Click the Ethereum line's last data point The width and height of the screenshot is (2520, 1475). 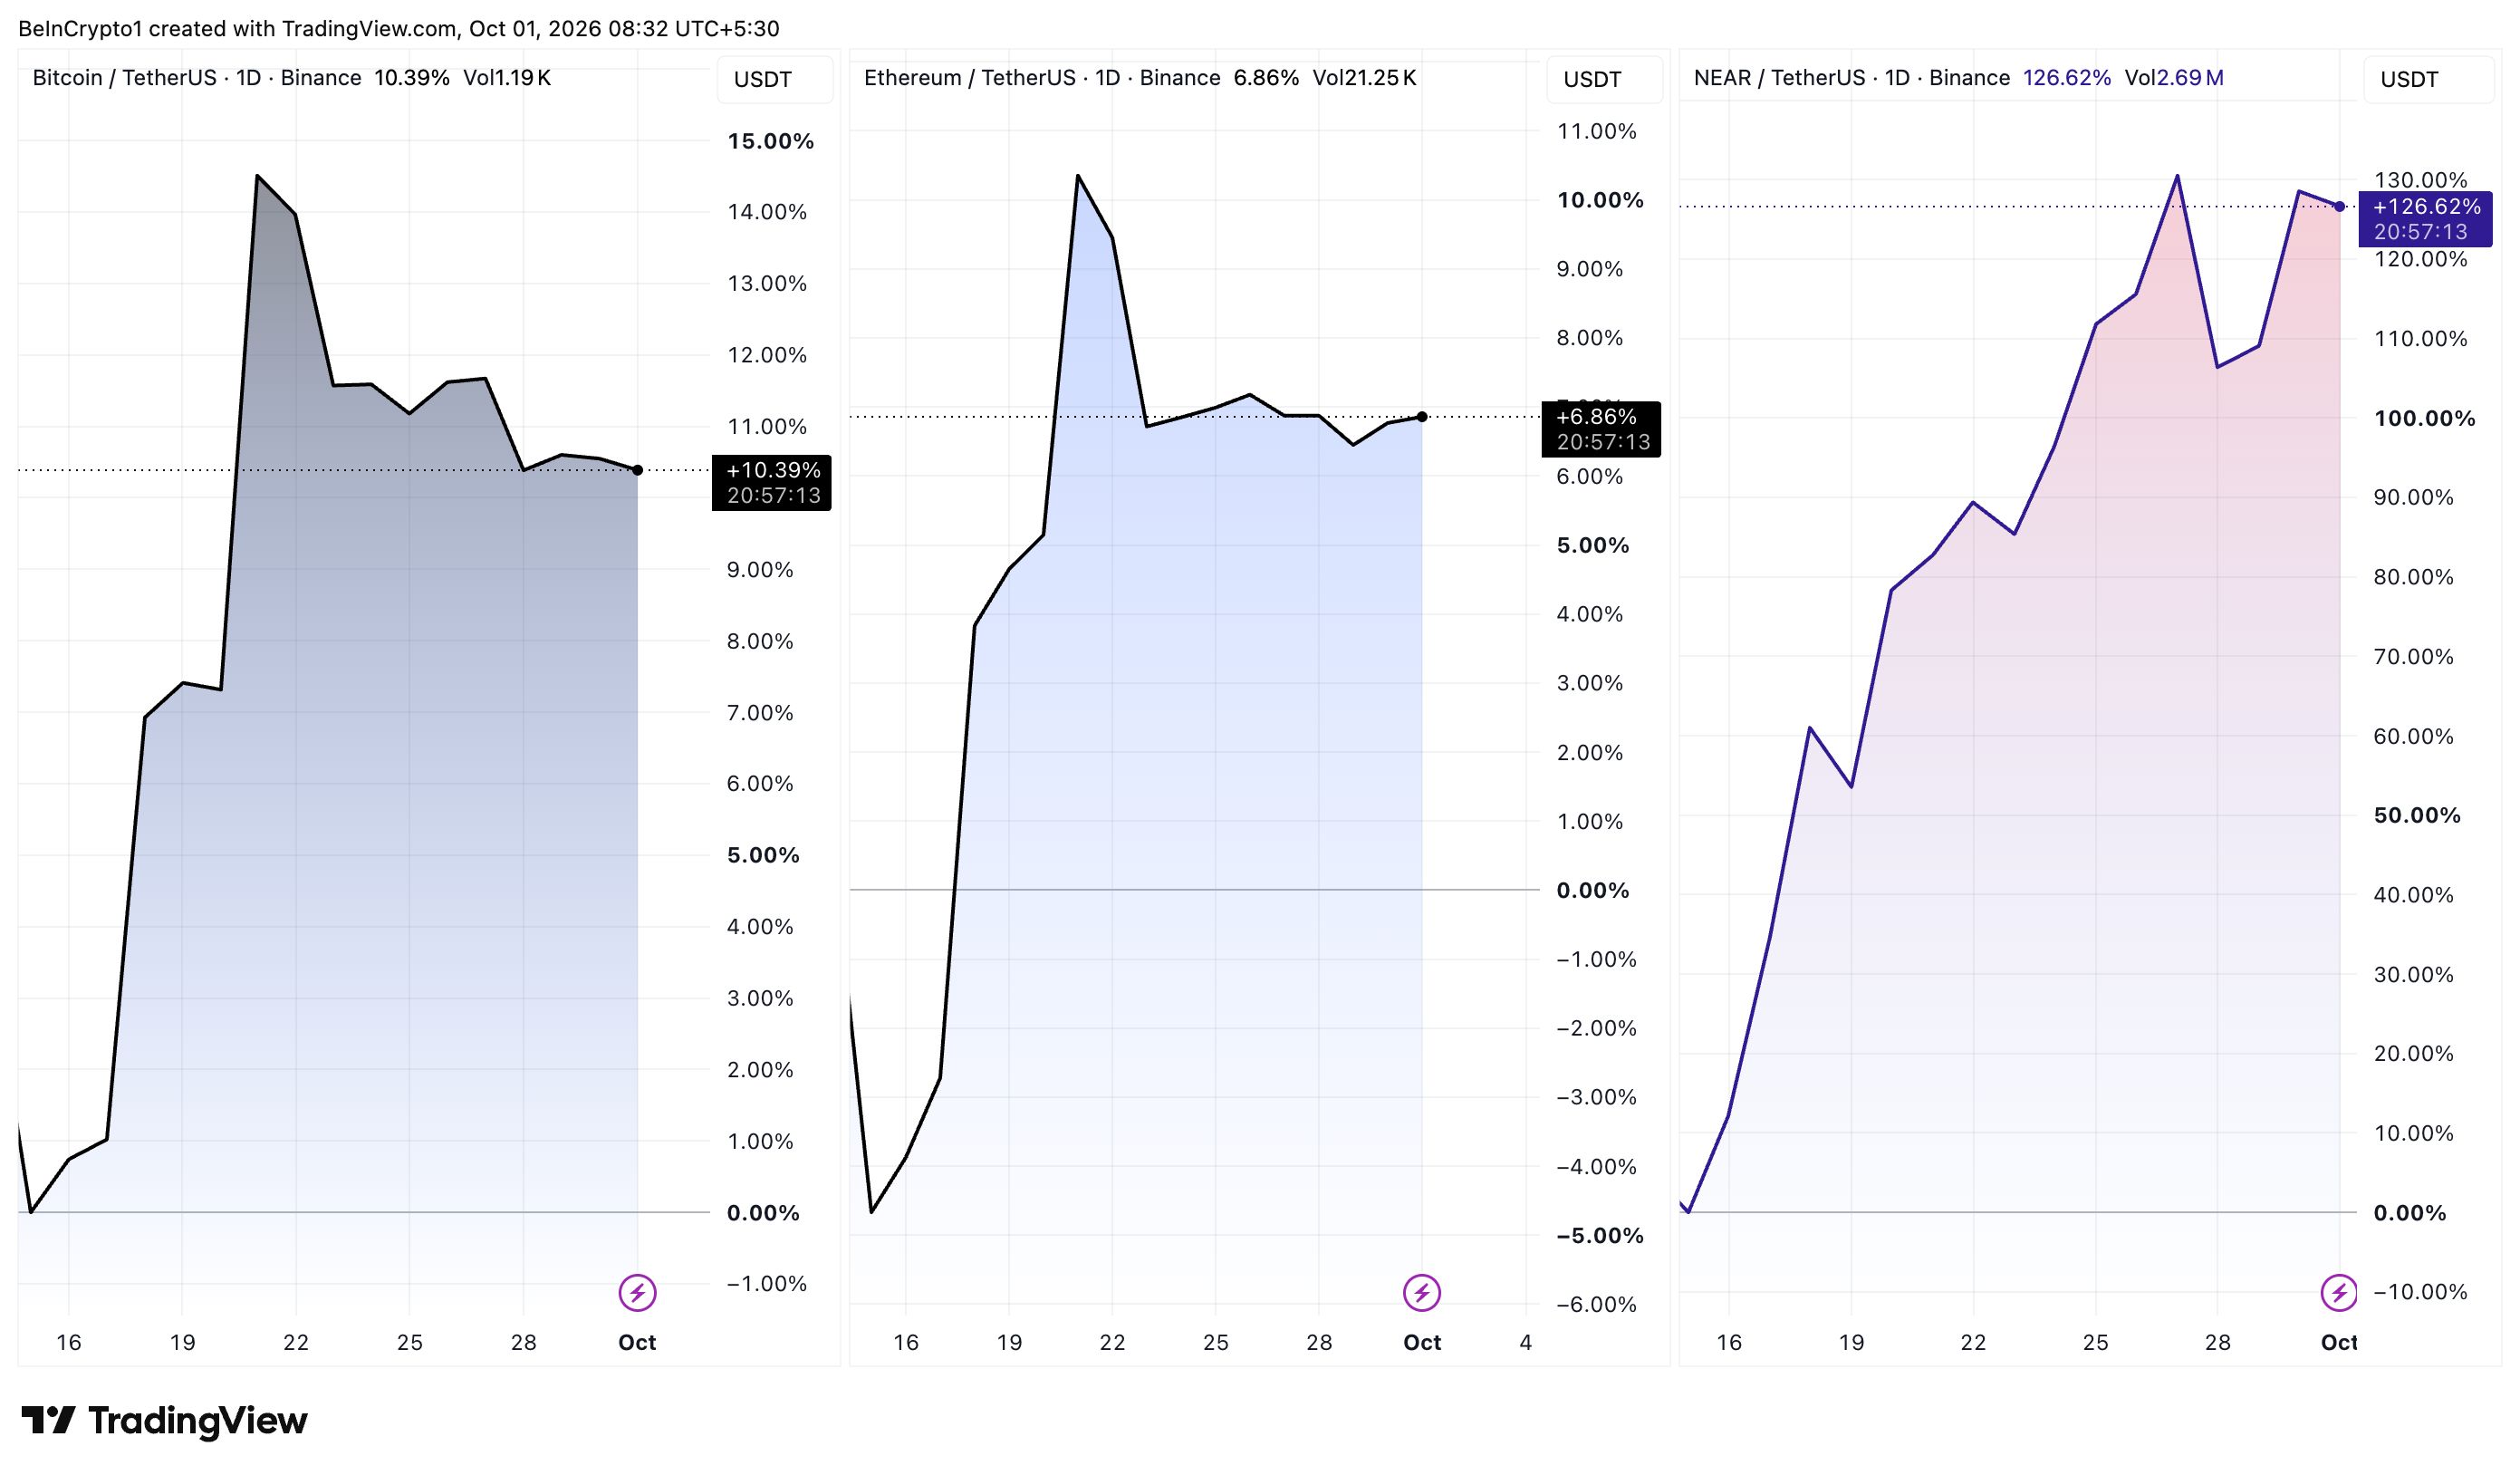pyautogui.click(x=1422, y=417)
